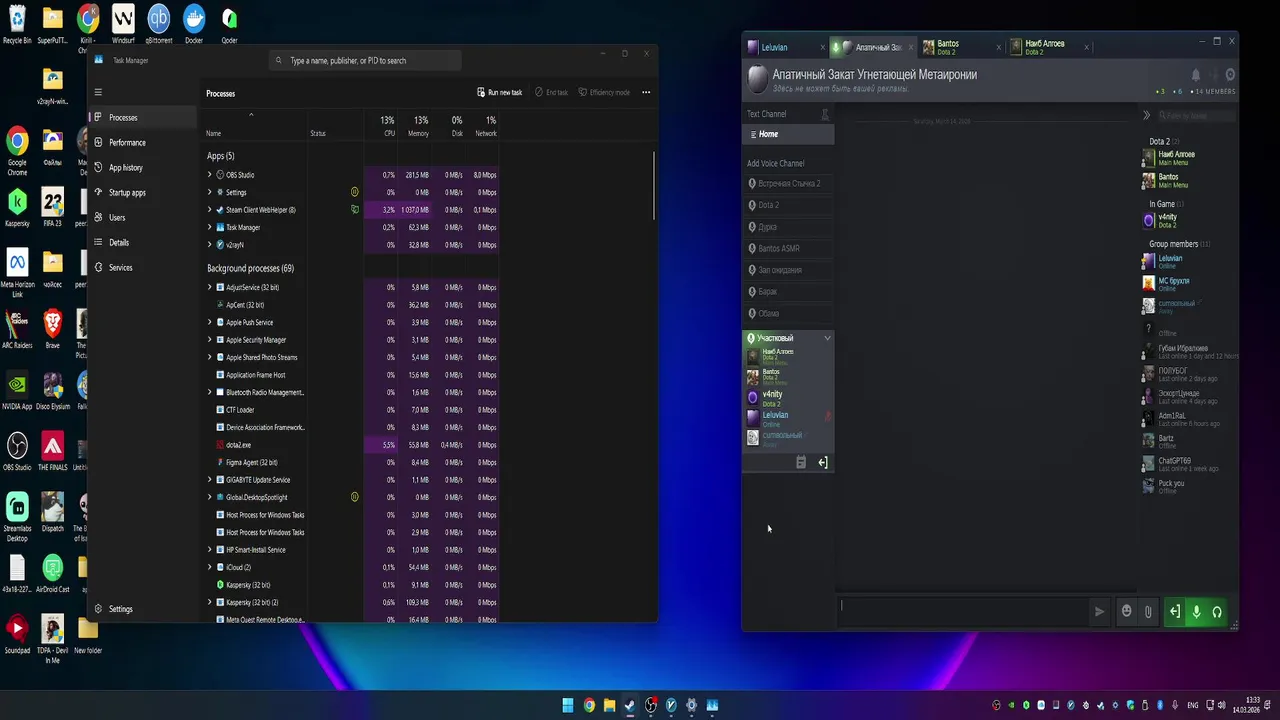Expand the OBS Studio process row

click(x=209, y=175)
